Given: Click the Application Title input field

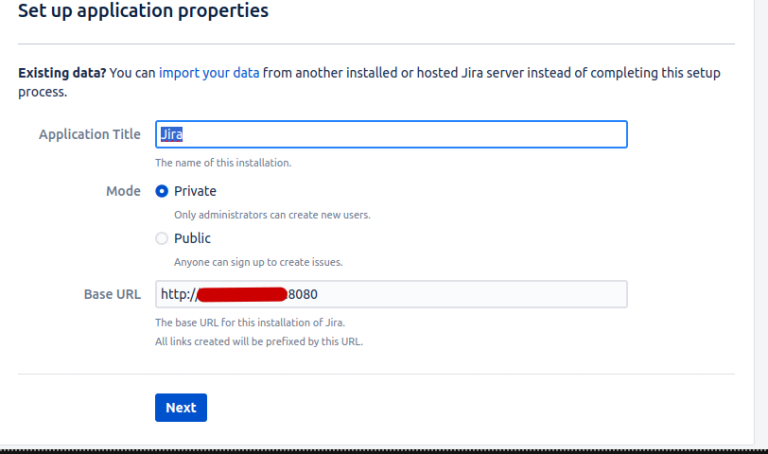Looking at the screenshot, I should pyautogui.click(x=391, y=134).
